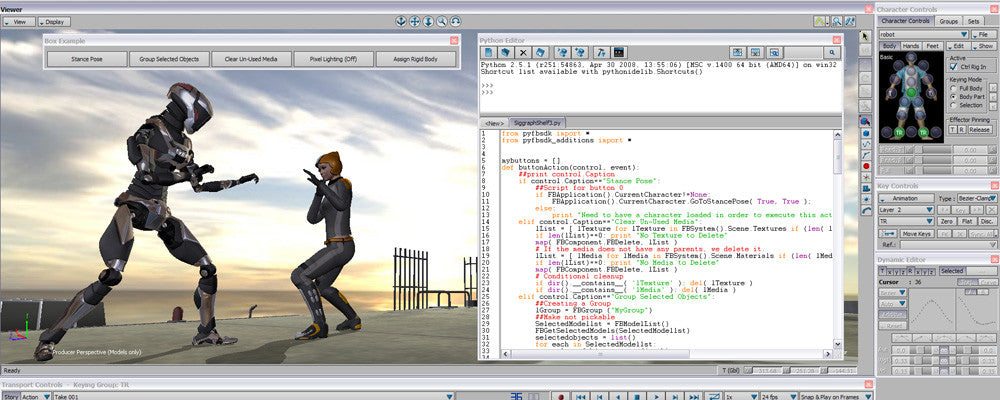1000x400 pixels.
Task: Open the SiggraphShelf3.py script tab
Action: [x=536, y=121]
